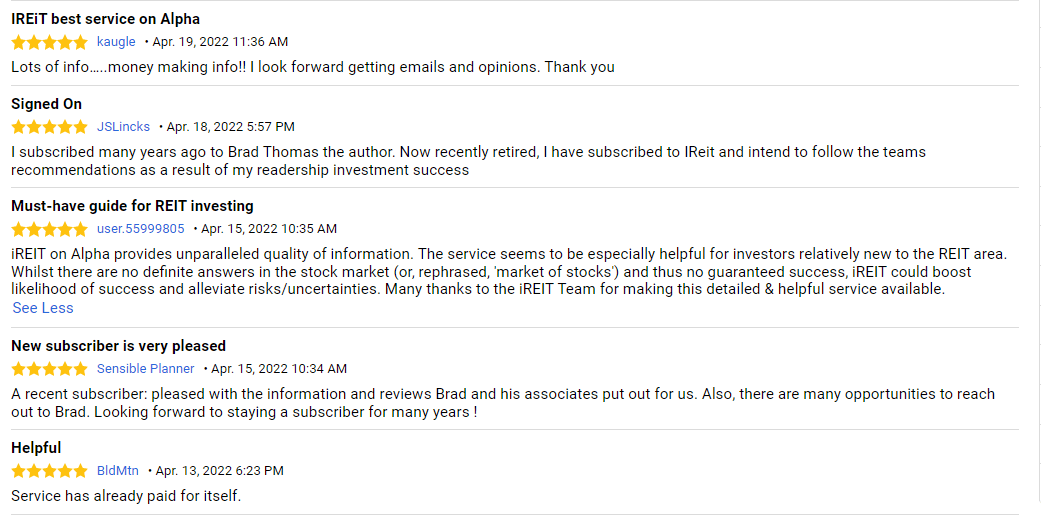
Task: Click the "IREiT best service on Alpha" title
Action: (x=105, y=19)
